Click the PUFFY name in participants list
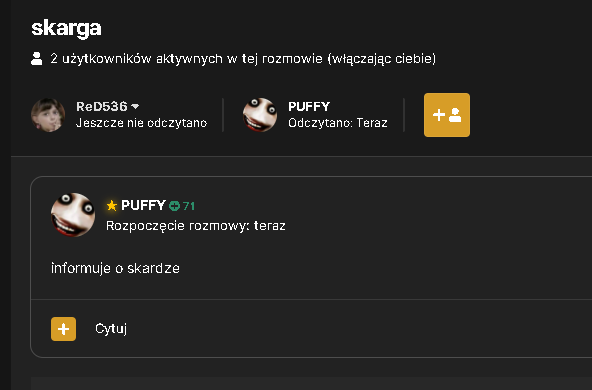 309,106
